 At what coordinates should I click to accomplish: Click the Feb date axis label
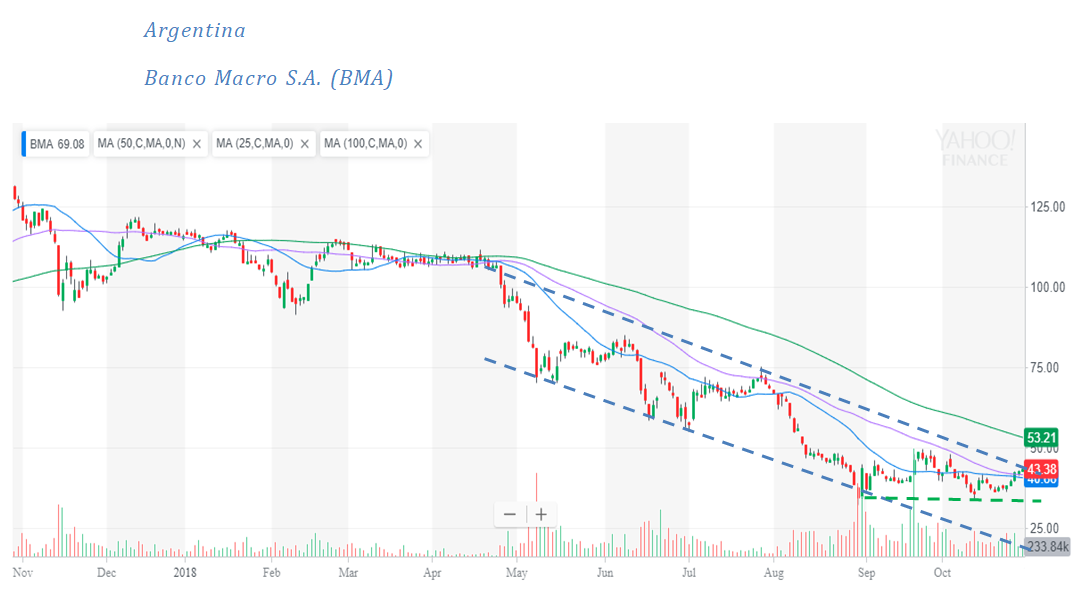271,572
